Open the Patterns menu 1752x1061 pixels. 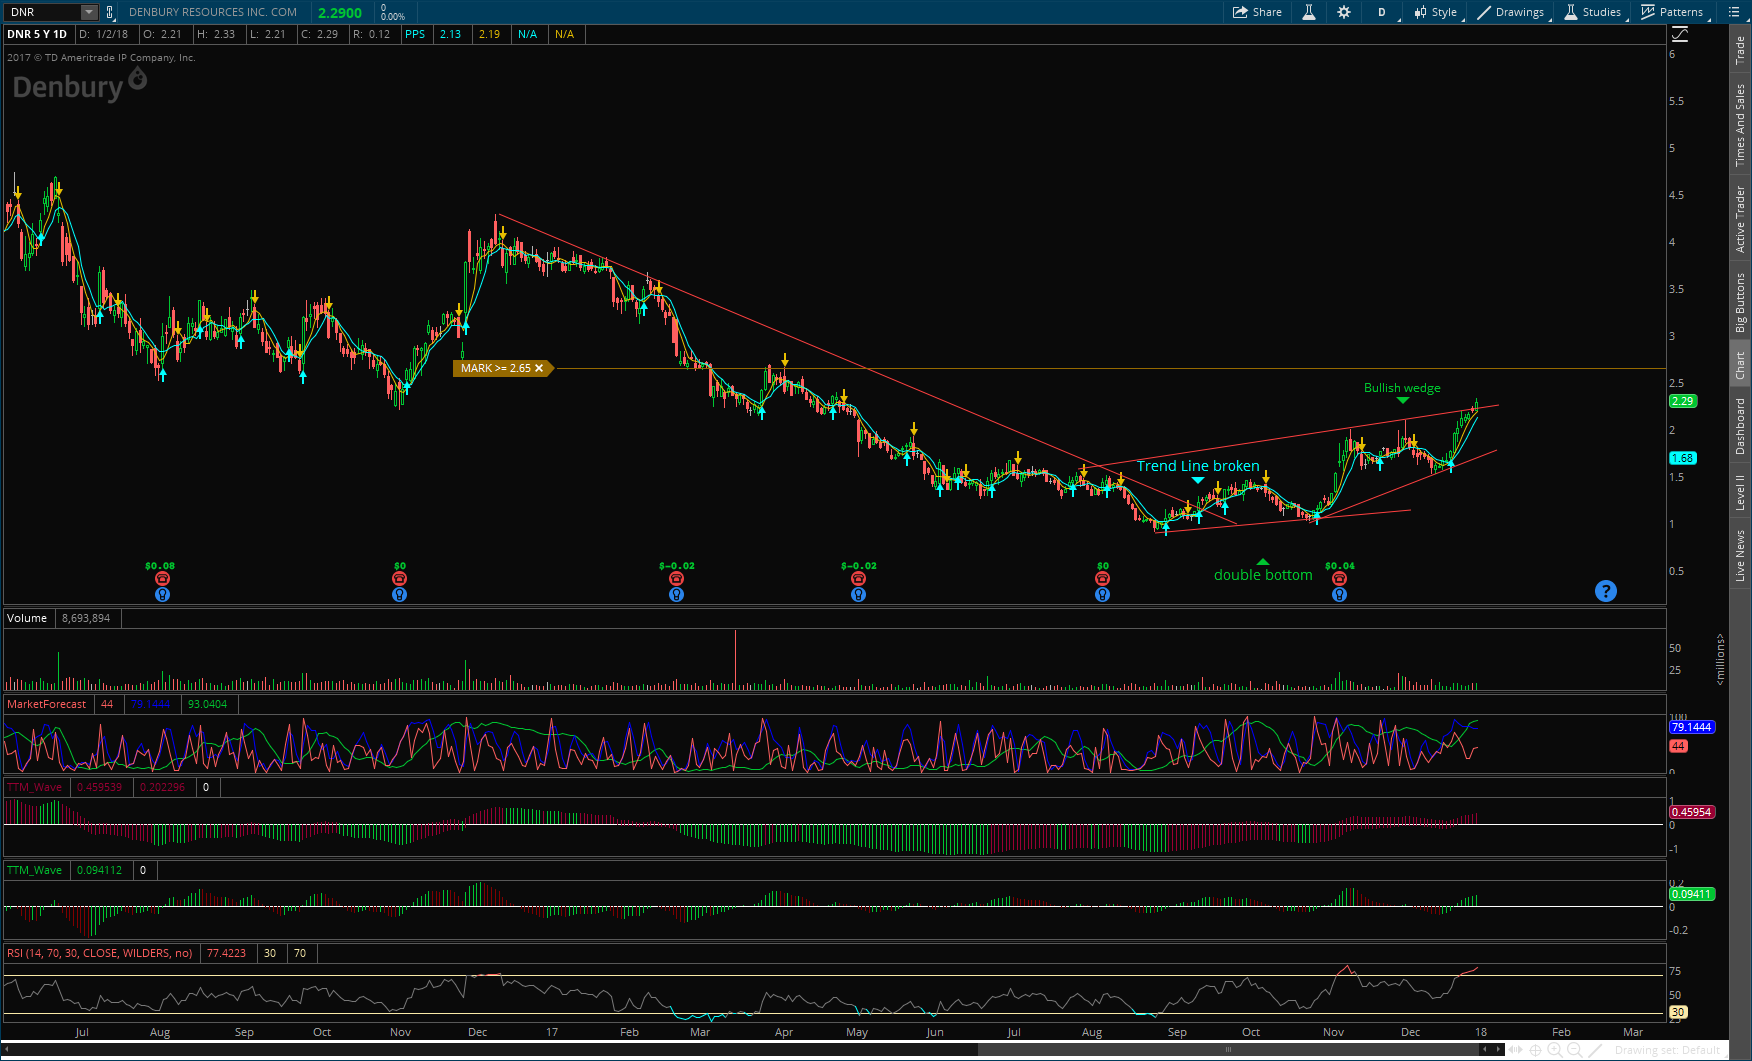[x=1673, y=12]
